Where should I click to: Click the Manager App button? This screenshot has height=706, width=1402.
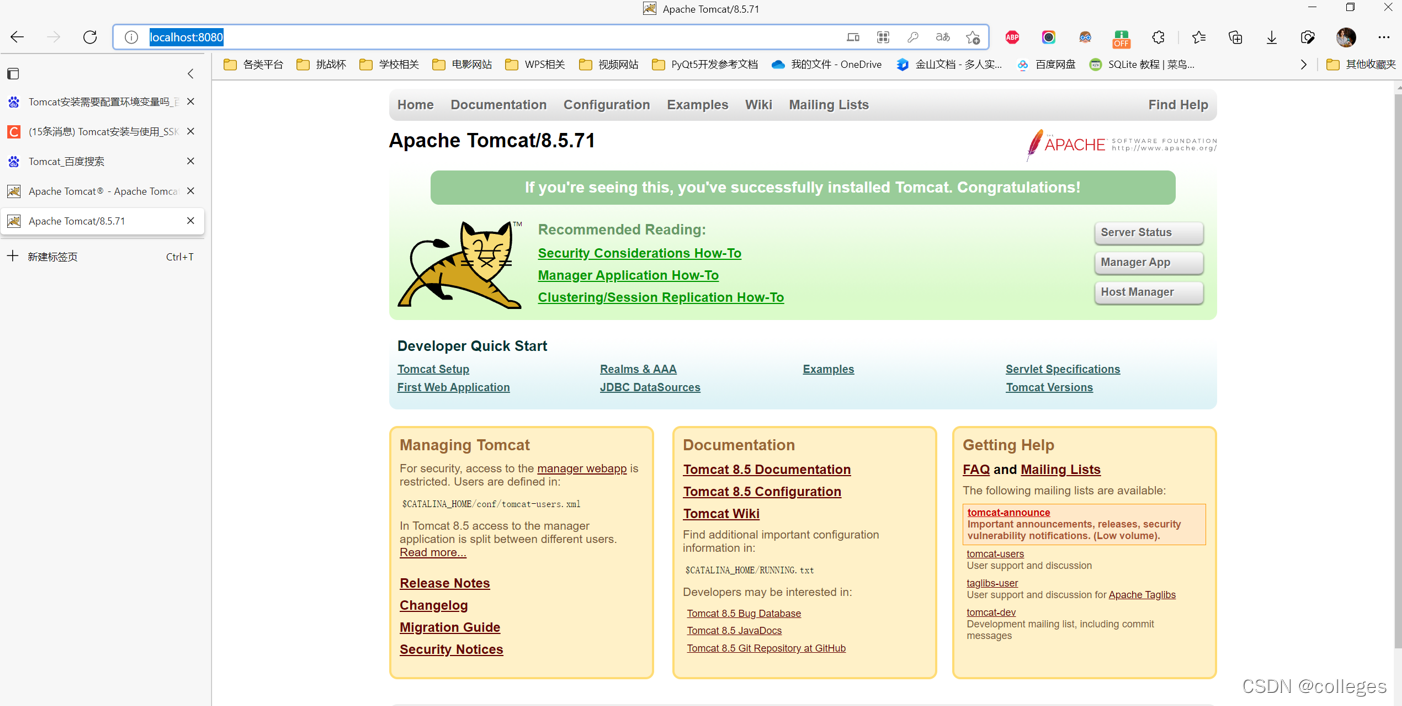[1148, 262]
